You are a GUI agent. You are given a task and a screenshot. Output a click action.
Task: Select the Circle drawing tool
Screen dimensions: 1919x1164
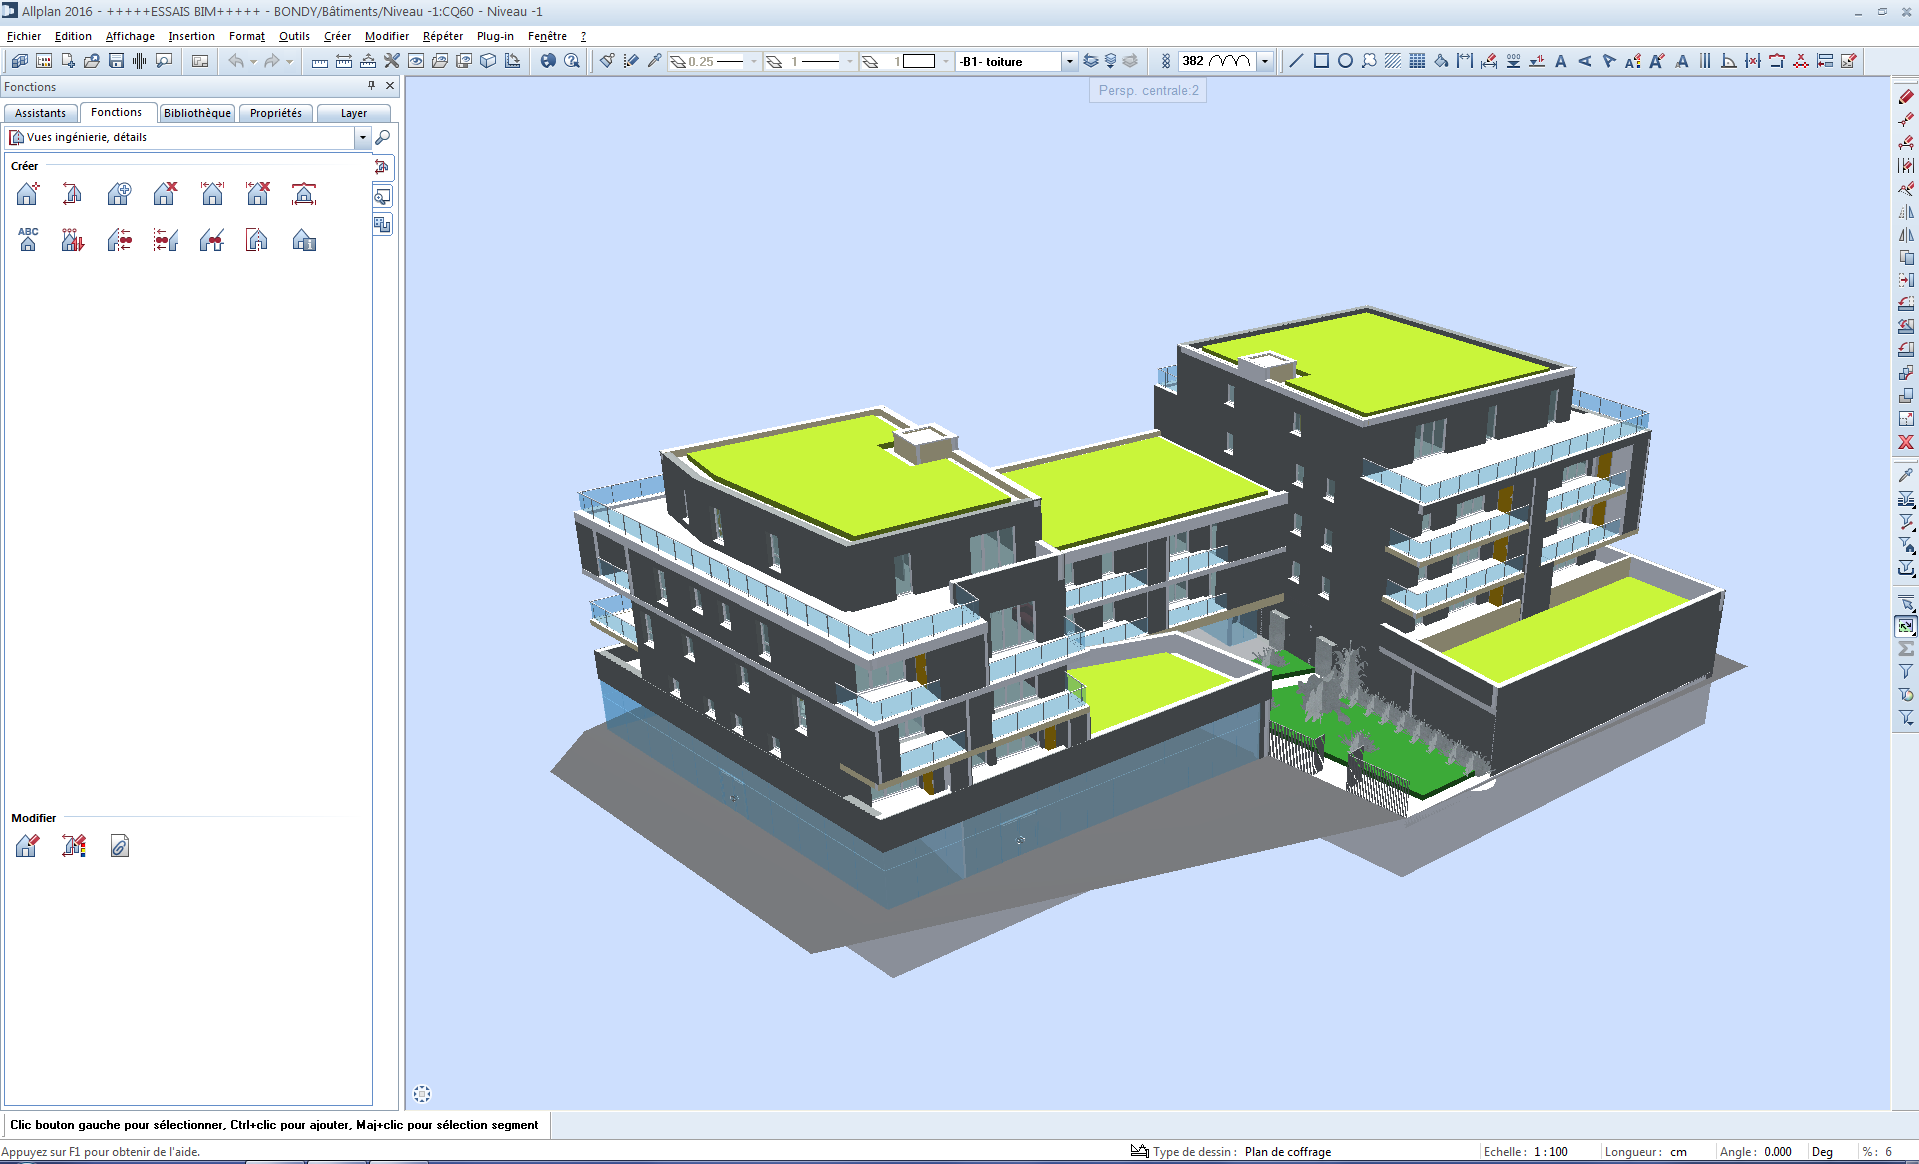tap(1345, 61)
